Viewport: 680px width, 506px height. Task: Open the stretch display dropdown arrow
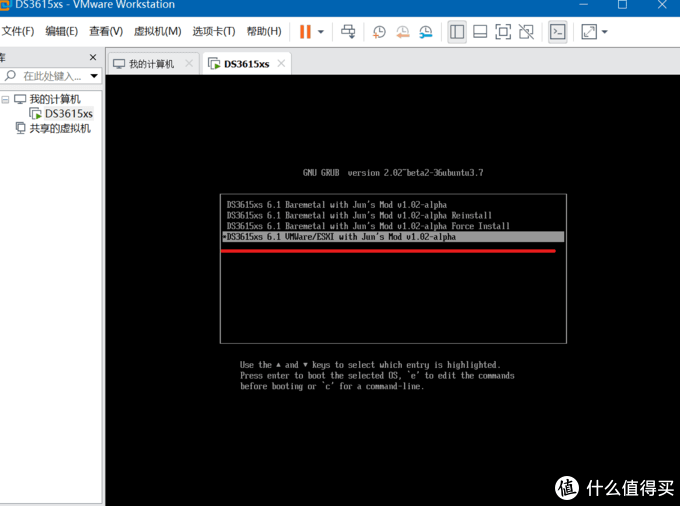coord(605,32)
